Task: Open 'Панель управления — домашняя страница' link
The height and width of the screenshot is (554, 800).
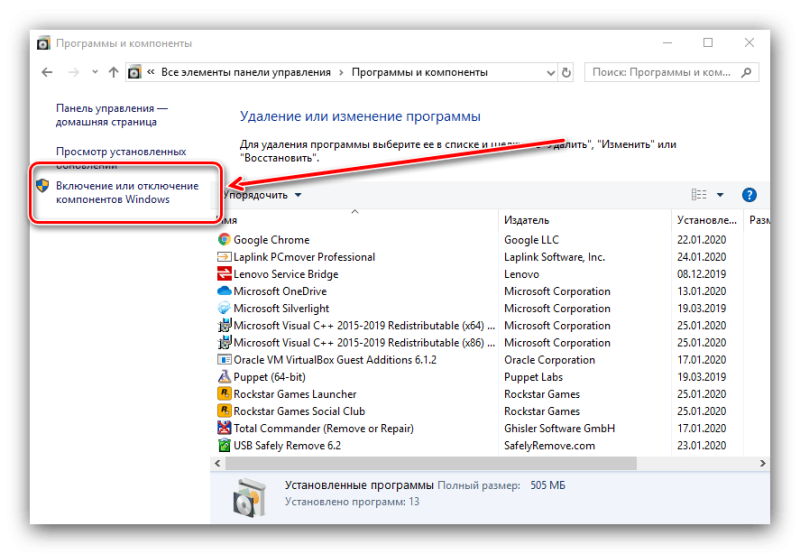Action: 111,115
